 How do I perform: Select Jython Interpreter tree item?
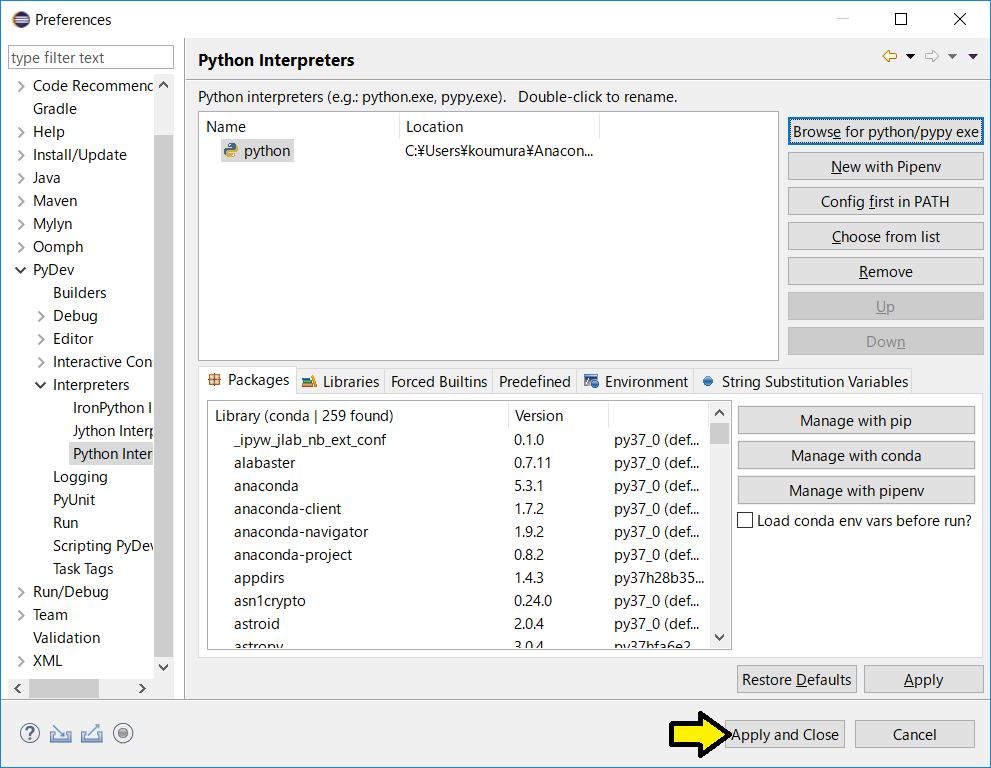pos(112,431)
